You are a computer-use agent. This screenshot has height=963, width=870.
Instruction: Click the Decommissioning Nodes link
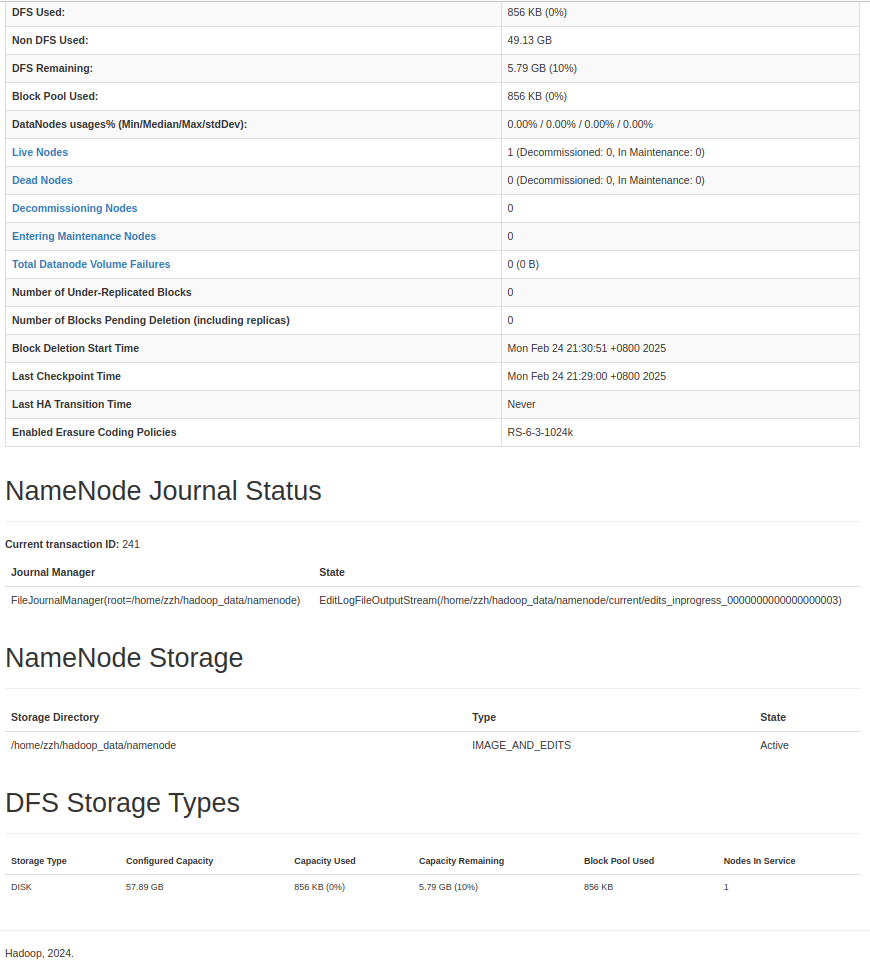click(75, 208)
